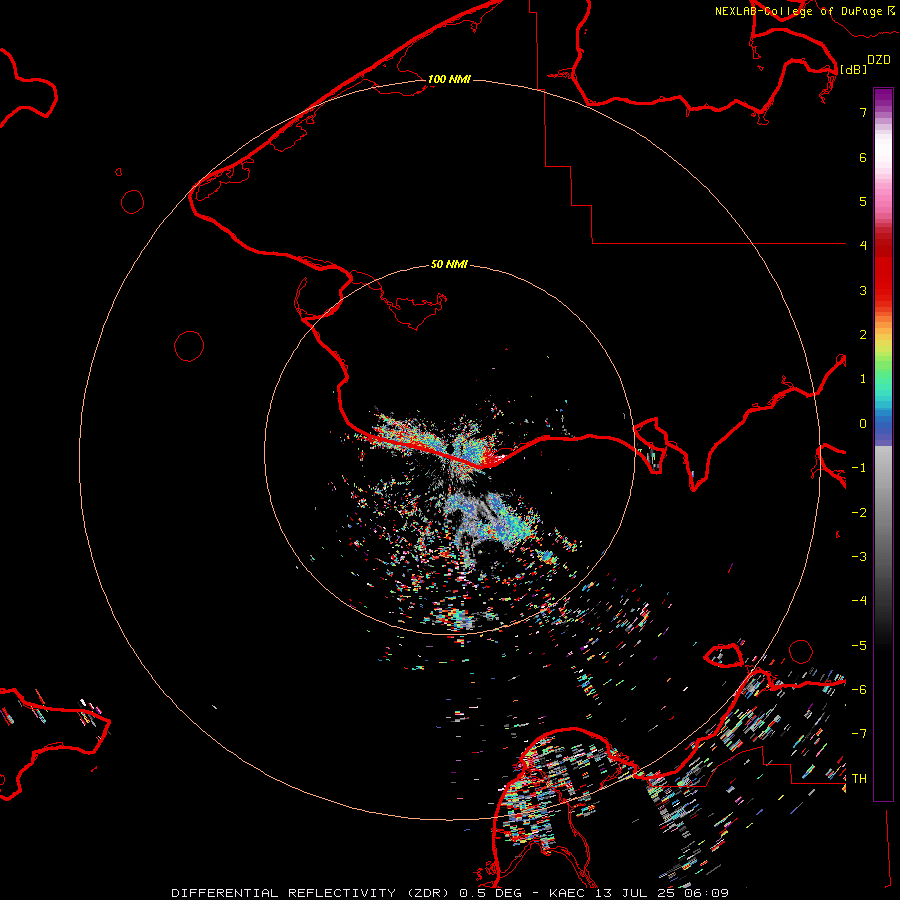Click the TH label on color scale
The image size is (900, 900).
(859, 779)
